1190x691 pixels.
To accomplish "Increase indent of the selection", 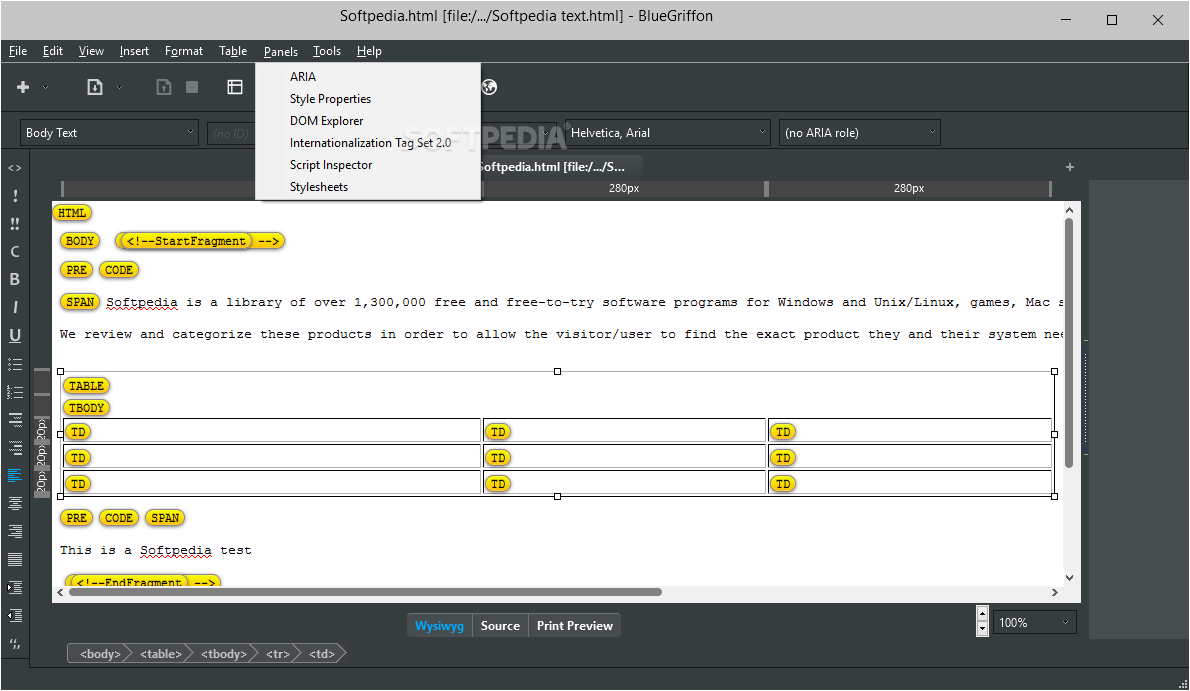I will tap(14, 588).
